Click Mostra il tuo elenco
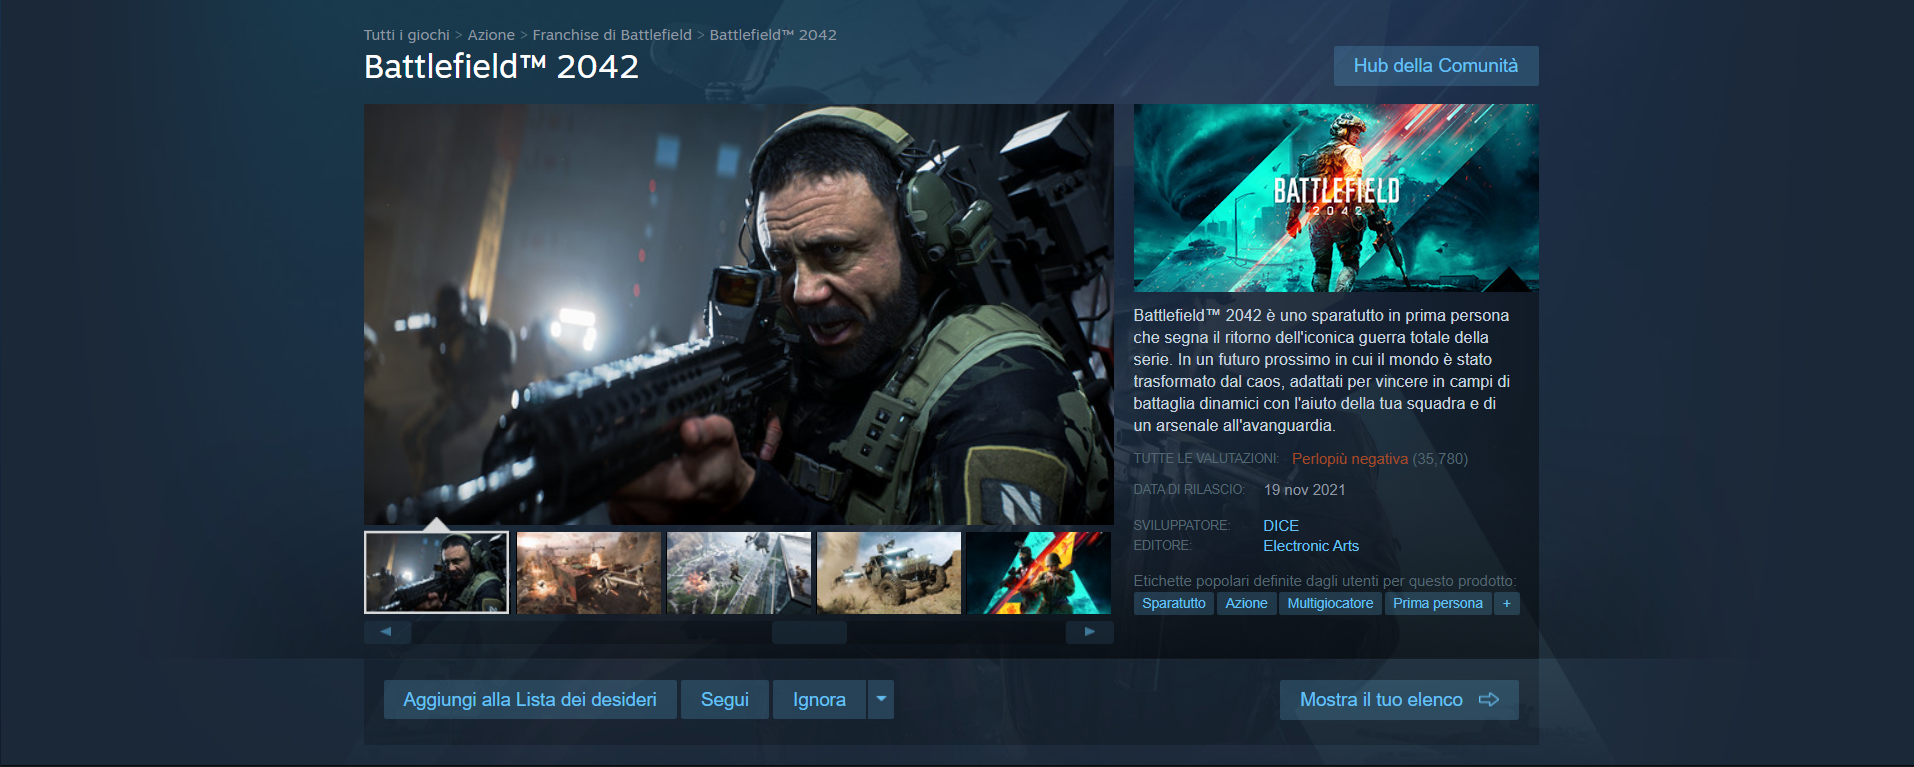The width and height of the screenshot is (1914, 767). [x=1398, y=700]
